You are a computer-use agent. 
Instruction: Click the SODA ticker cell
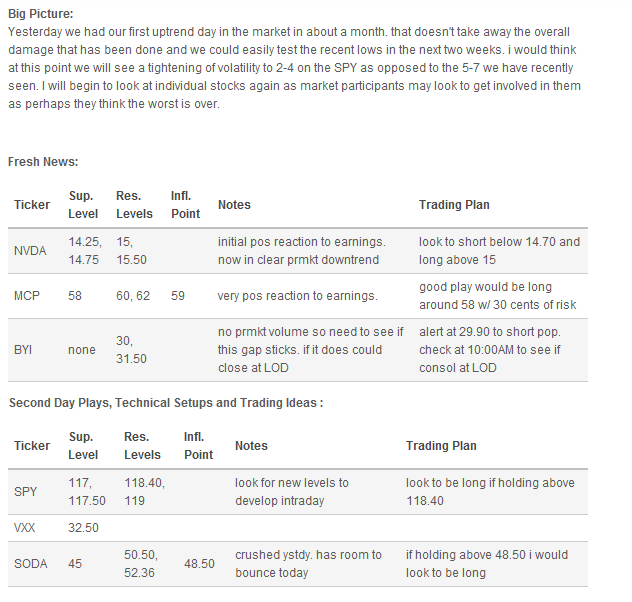click(x=32, y=564)
